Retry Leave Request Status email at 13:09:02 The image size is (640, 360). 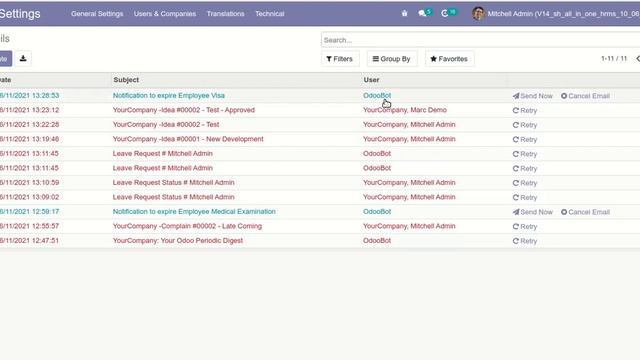(x=524, y=198)
